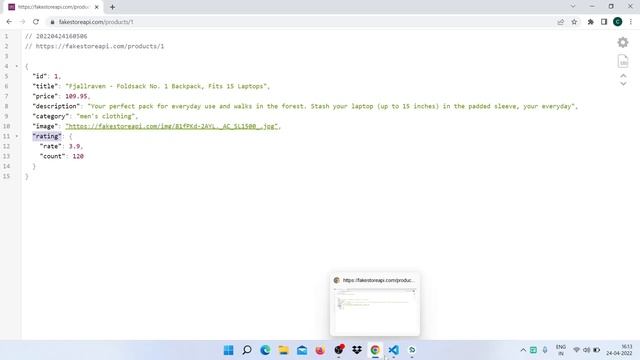The height and width of the screenshot is (360, 640).
Task: Show hidden system tray icons
Action: click(x=523, y=350)
